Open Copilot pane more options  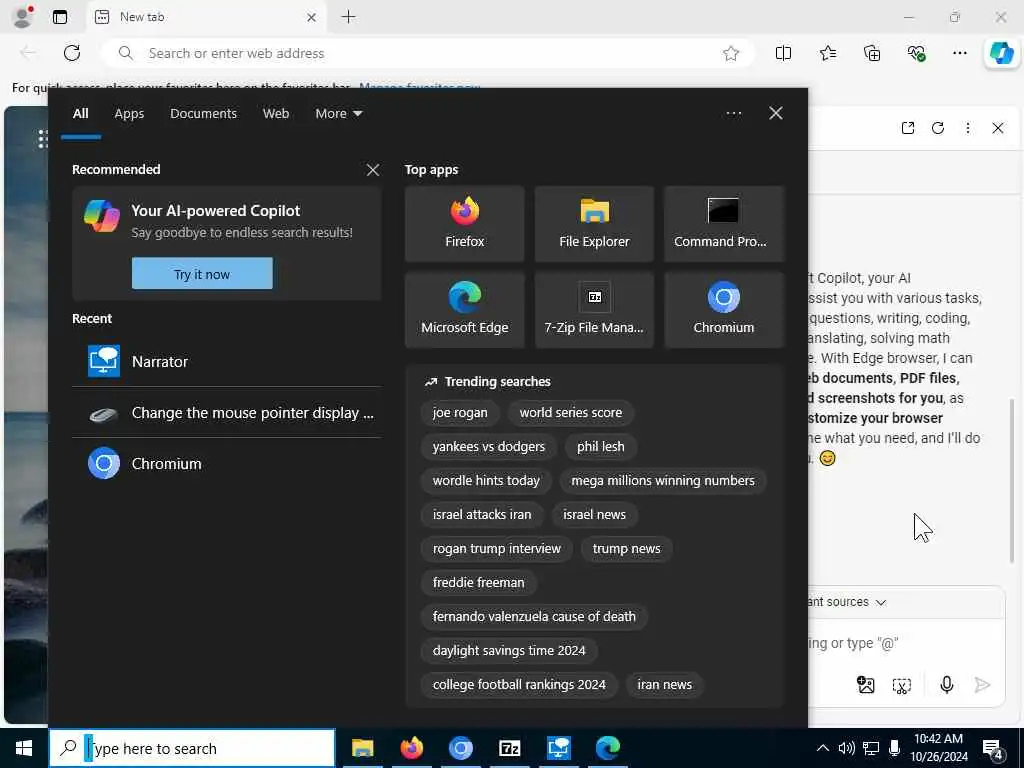(968, 128)
